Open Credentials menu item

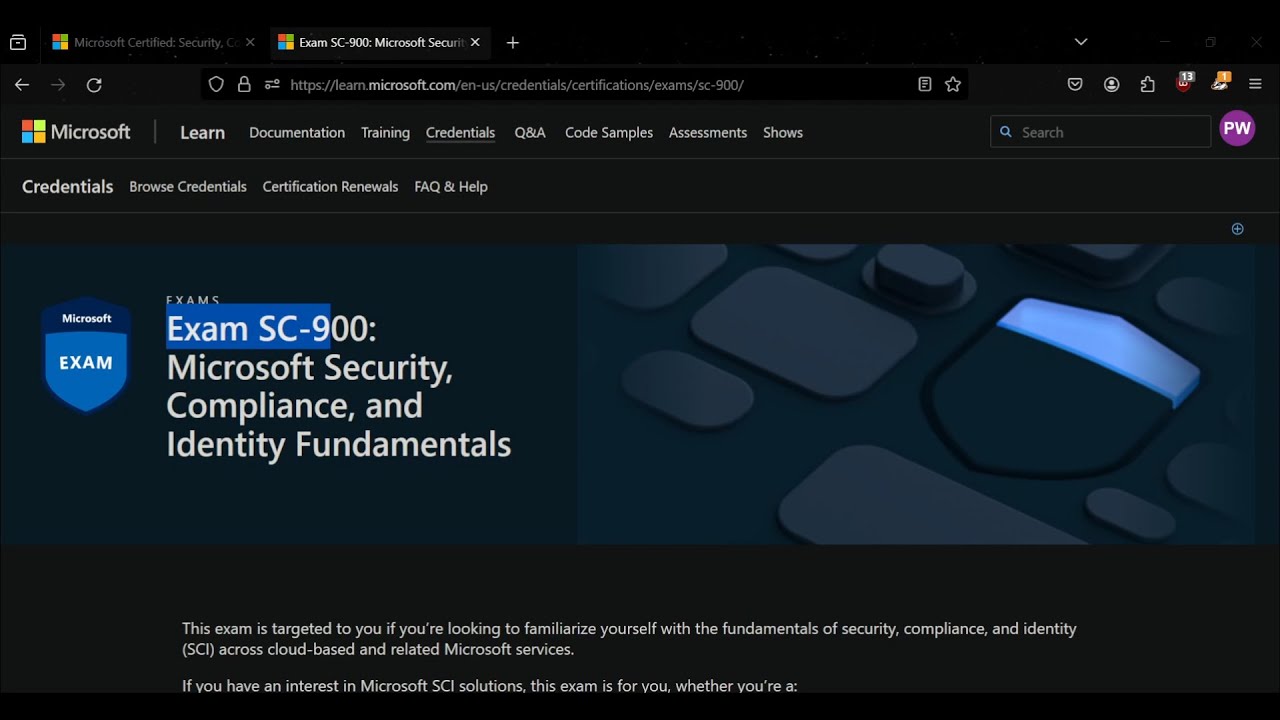point(460,132)
